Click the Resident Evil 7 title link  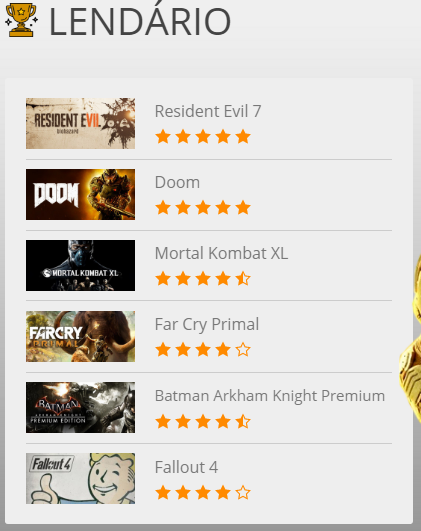(208, 111)
